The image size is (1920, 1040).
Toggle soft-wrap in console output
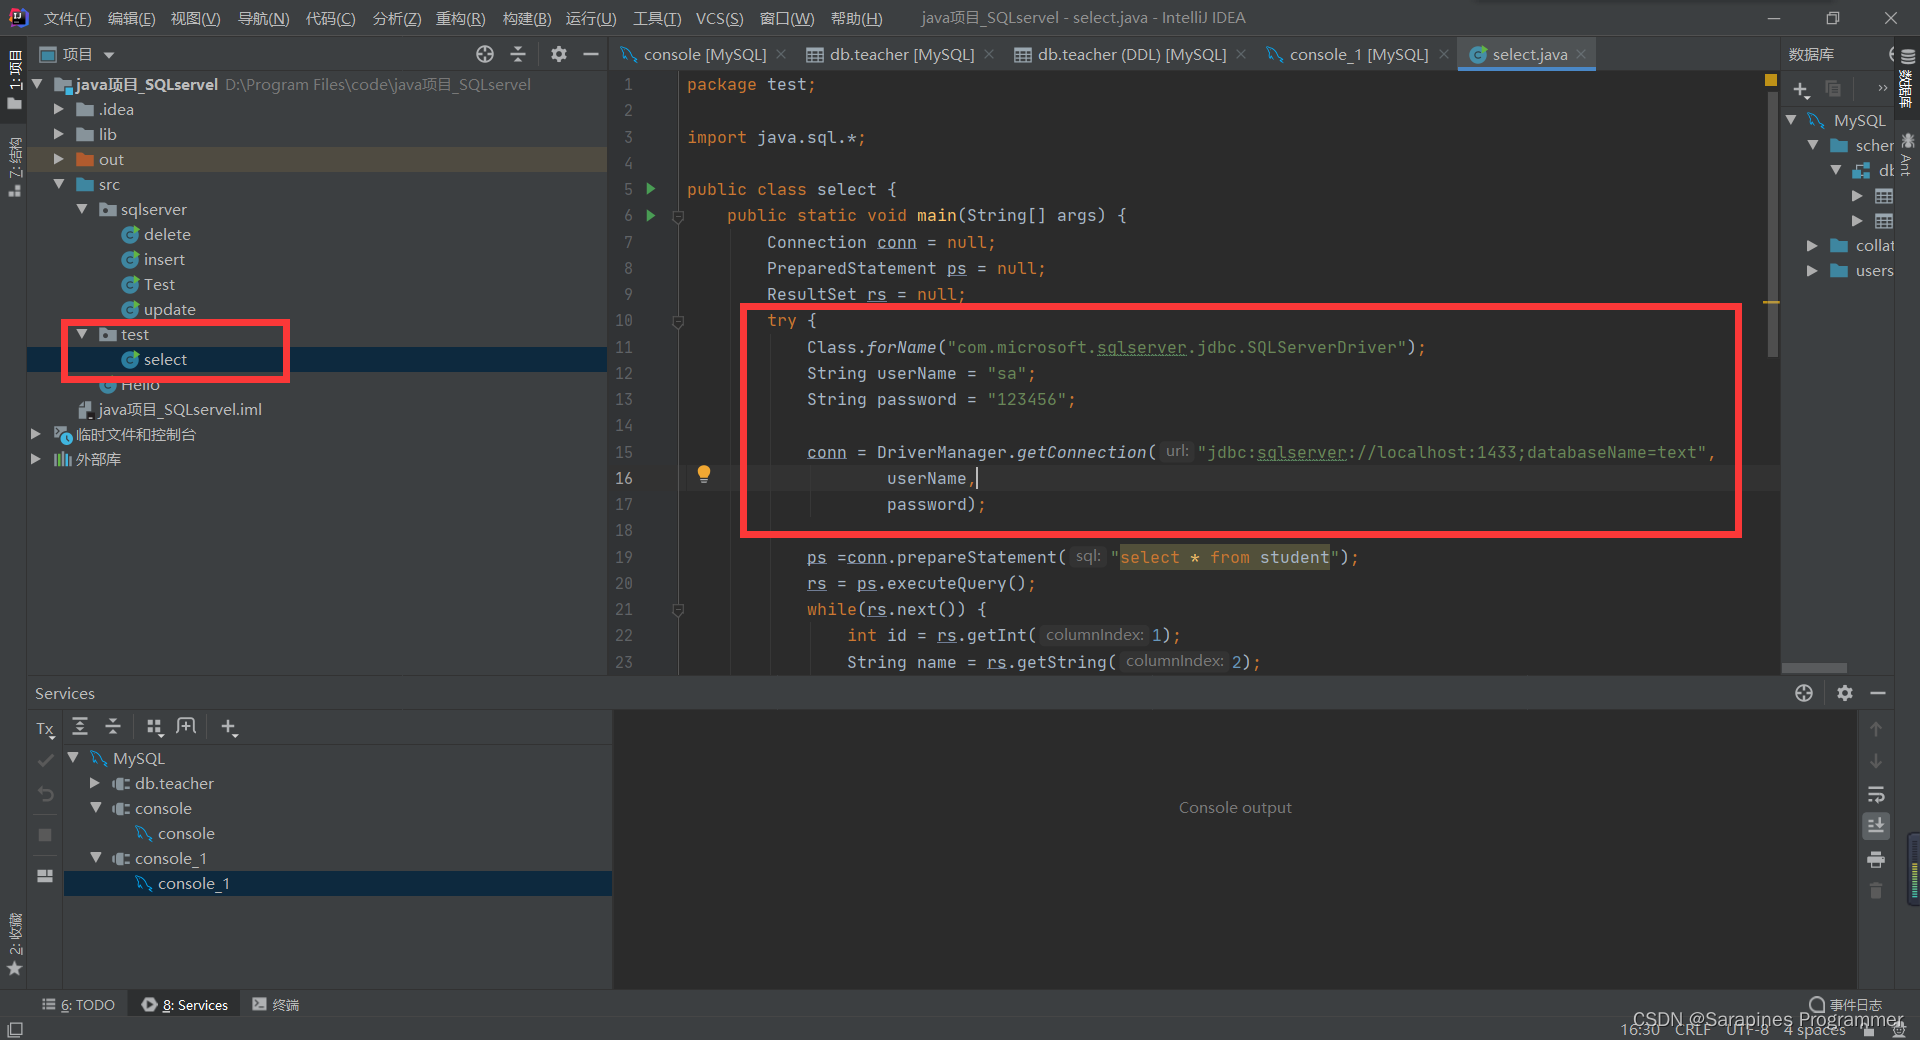pos(1876,794)
